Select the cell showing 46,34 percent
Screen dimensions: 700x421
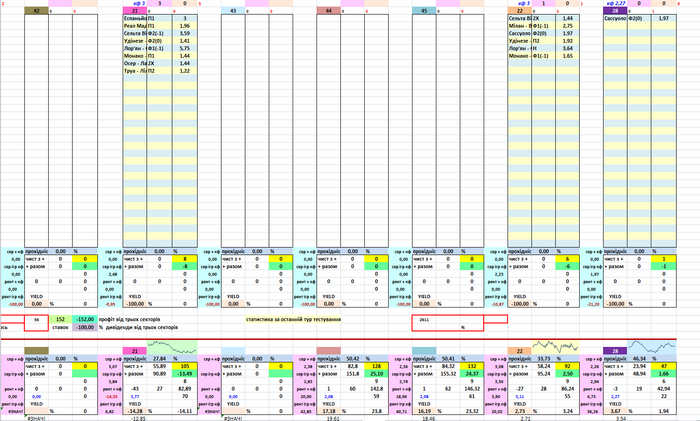tap(639, 358)
